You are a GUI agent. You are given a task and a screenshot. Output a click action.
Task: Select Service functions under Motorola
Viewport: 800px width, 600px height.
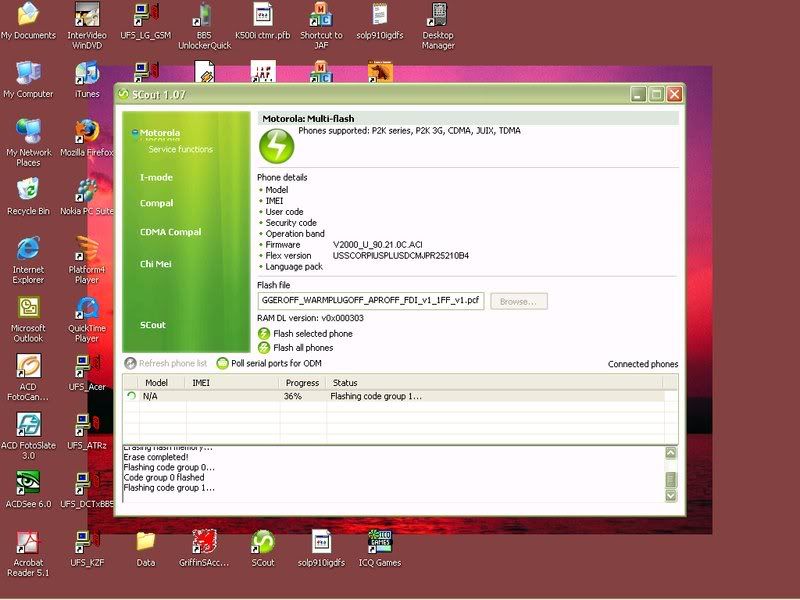pyautogui.click(x=181, y=149)
